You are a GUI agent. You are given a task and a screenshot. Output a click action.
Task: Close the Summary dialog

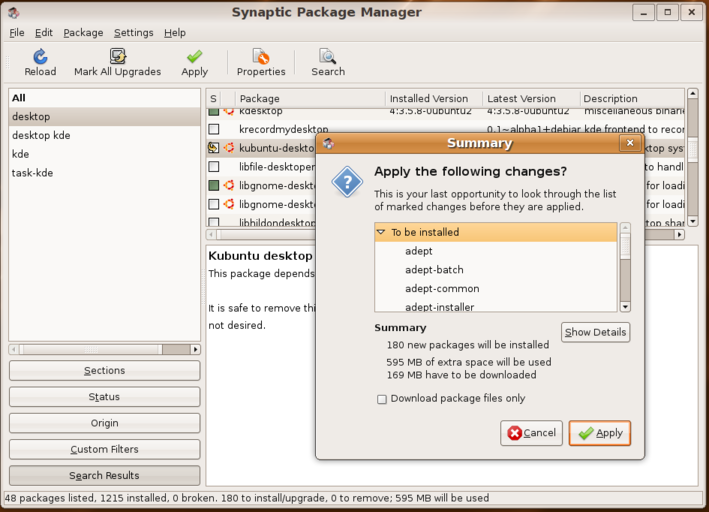[630, 143]
